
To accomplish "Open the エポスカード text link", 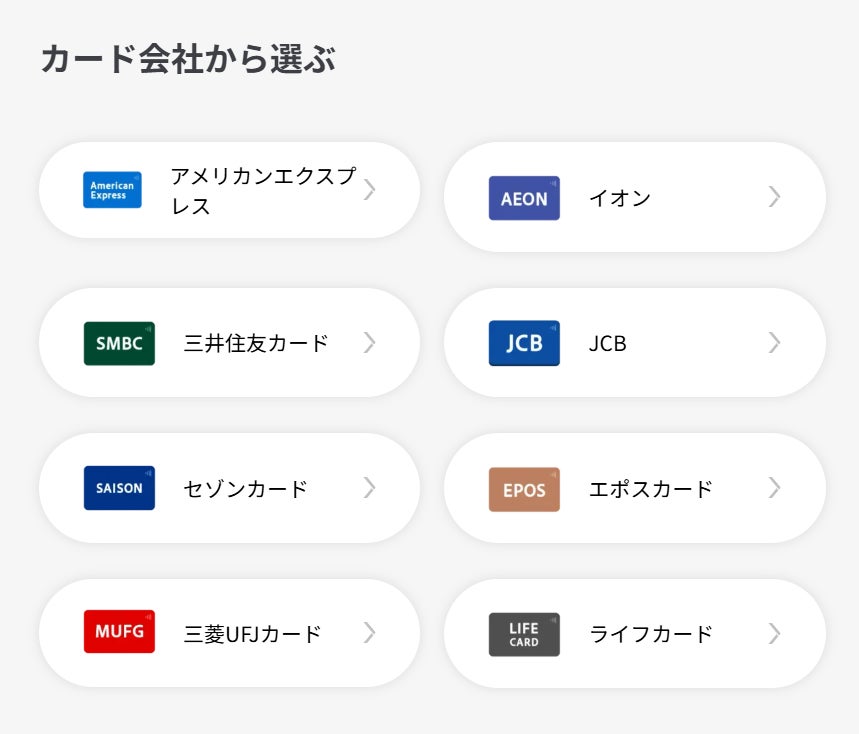I will point(650,489).
